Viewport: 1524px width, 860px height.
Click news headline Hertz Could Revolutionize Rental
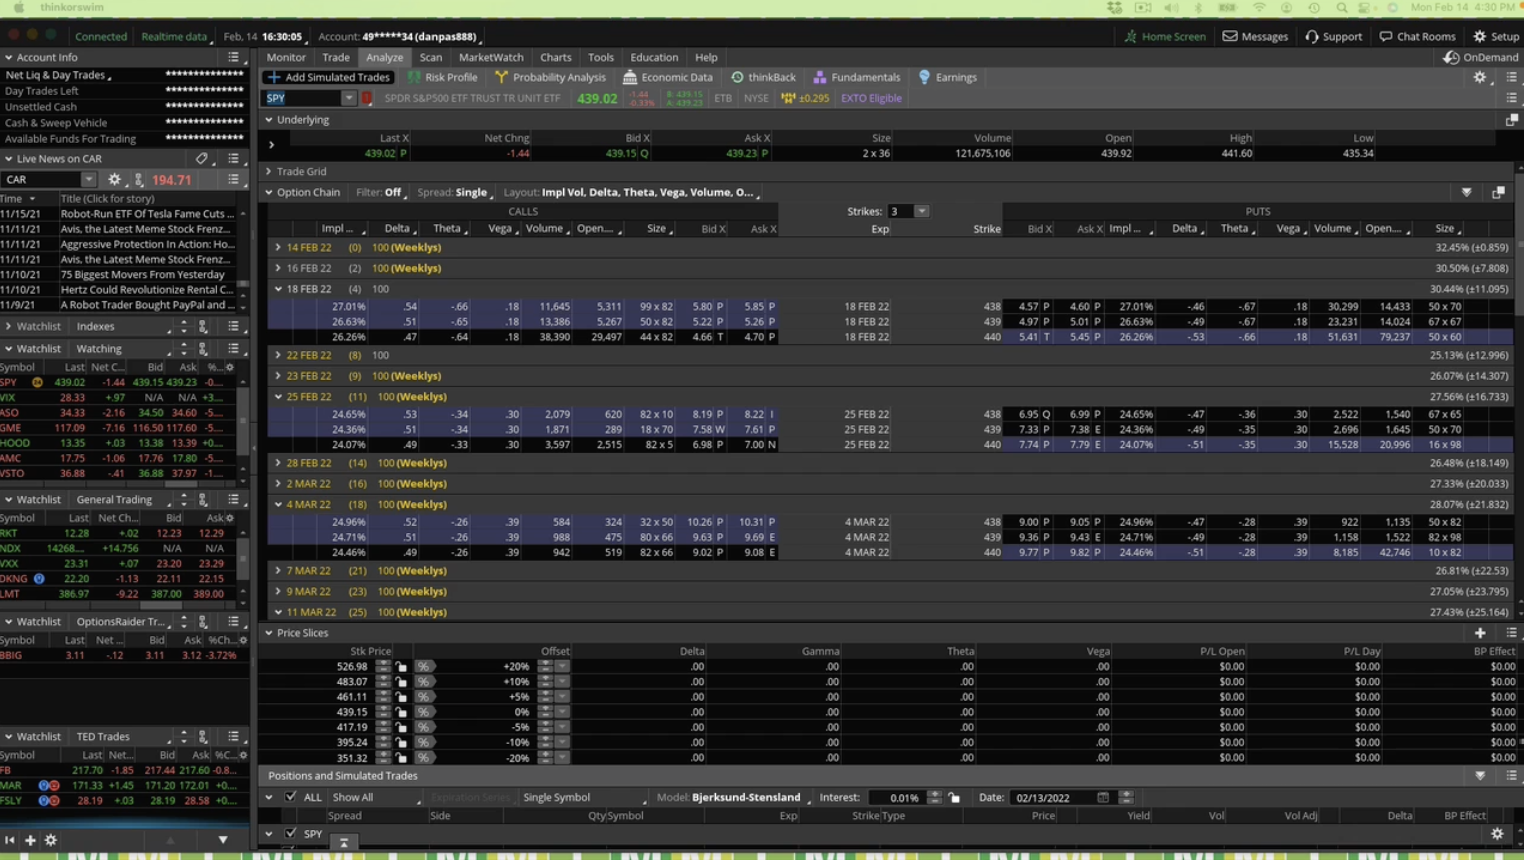(147, 289)
